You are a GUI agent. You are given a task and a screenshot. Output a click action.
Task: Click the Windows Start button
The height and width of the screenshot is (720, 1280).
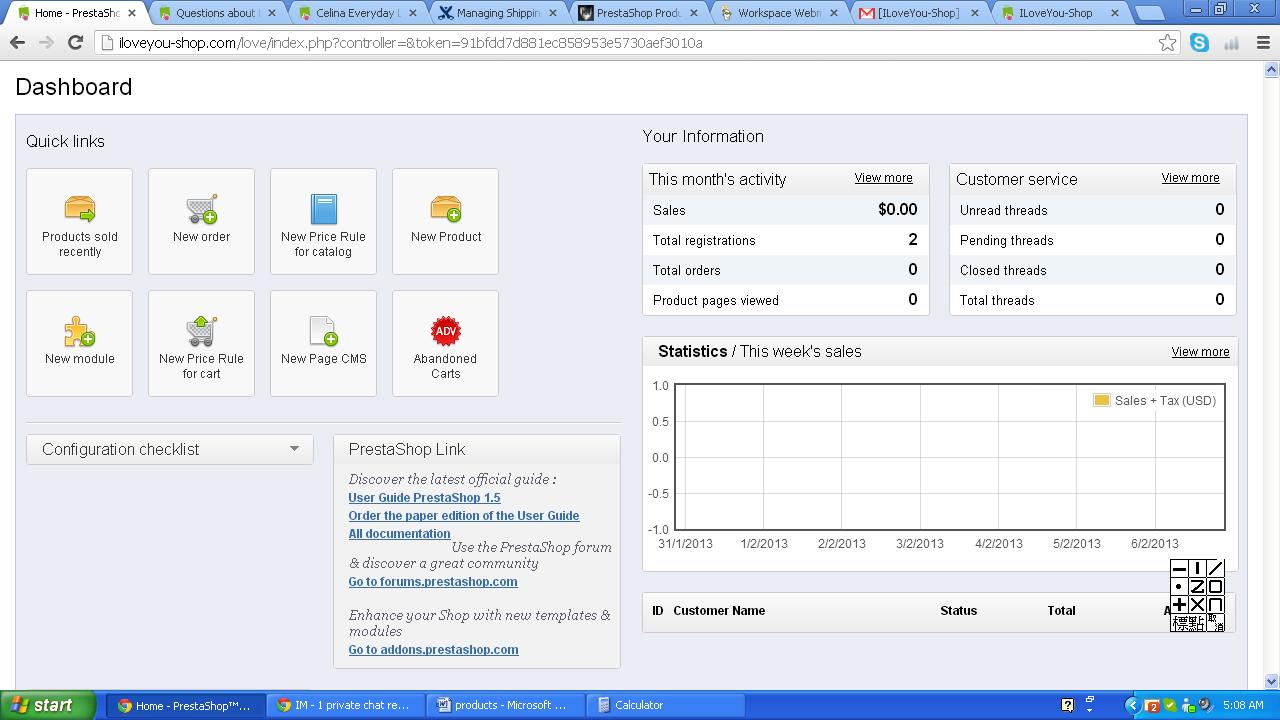pyautogui.click(x=48, y=705)
